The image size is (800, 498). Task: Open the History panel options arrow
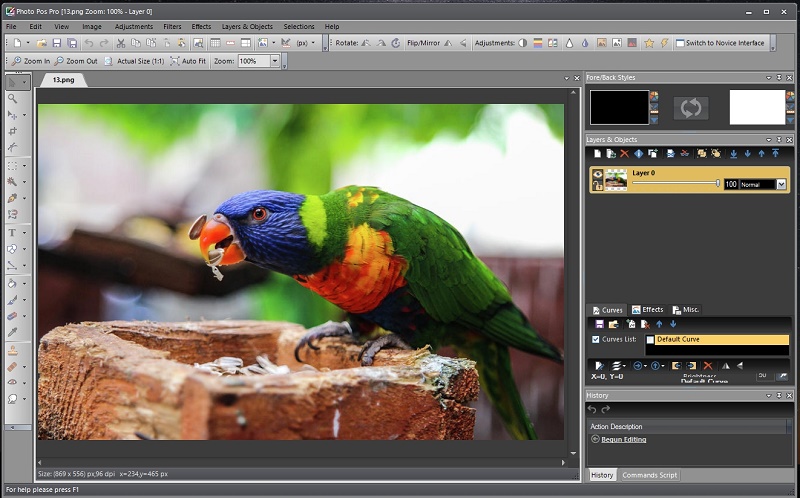tap(768, 395)
